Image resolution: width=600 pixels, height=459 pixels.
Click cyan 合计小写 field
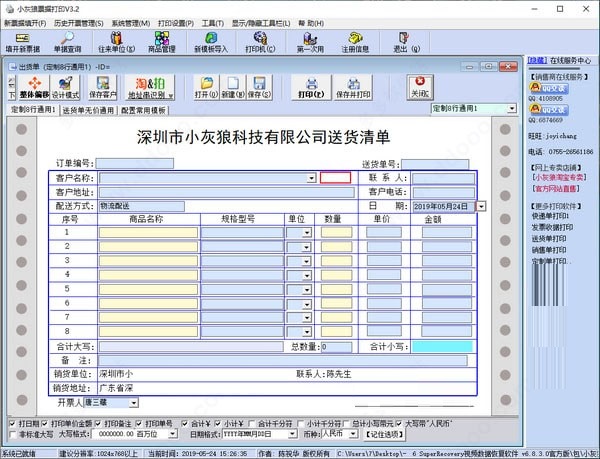442,347
